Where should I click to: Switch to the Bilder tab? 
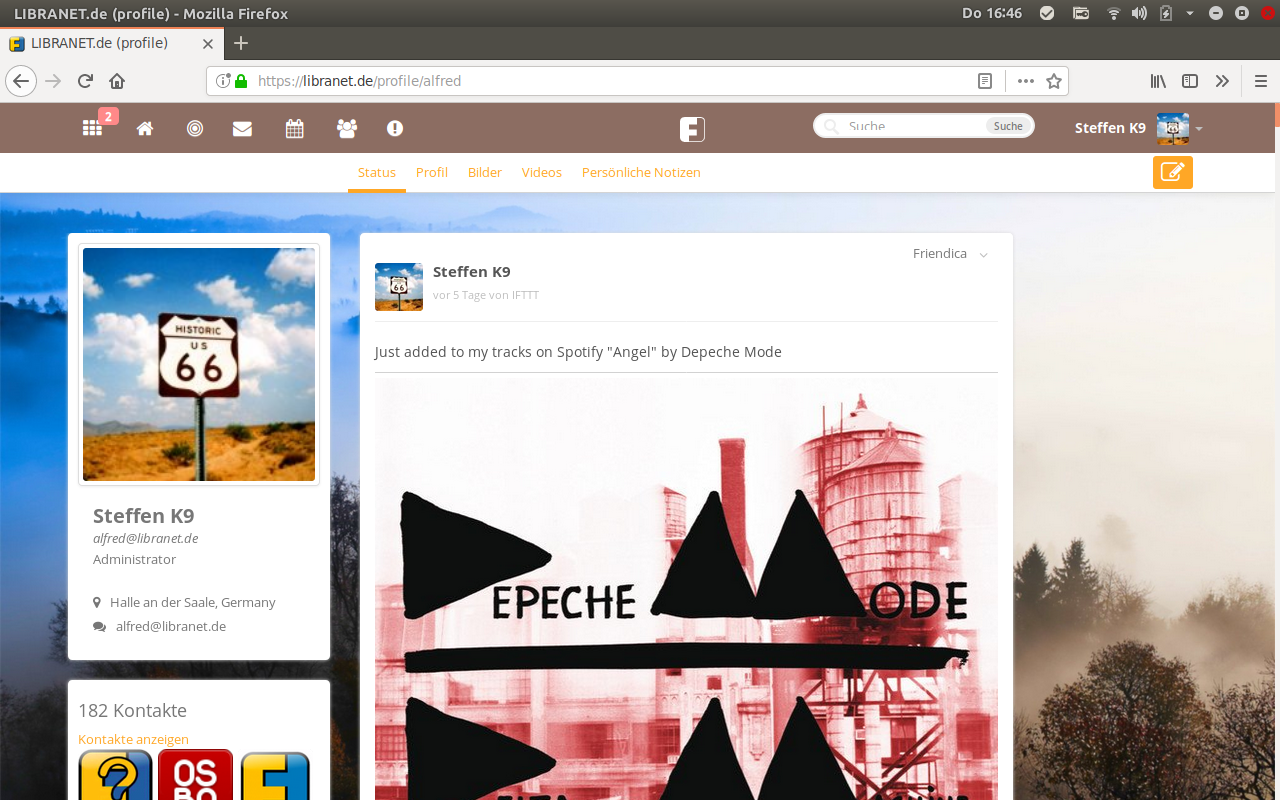pos(484,172)
